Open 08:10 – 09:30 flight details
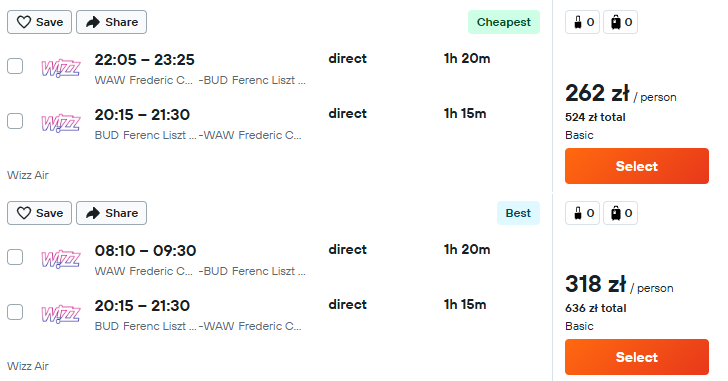The width and height of the screenshot is (728, 381). click(145, 251)
